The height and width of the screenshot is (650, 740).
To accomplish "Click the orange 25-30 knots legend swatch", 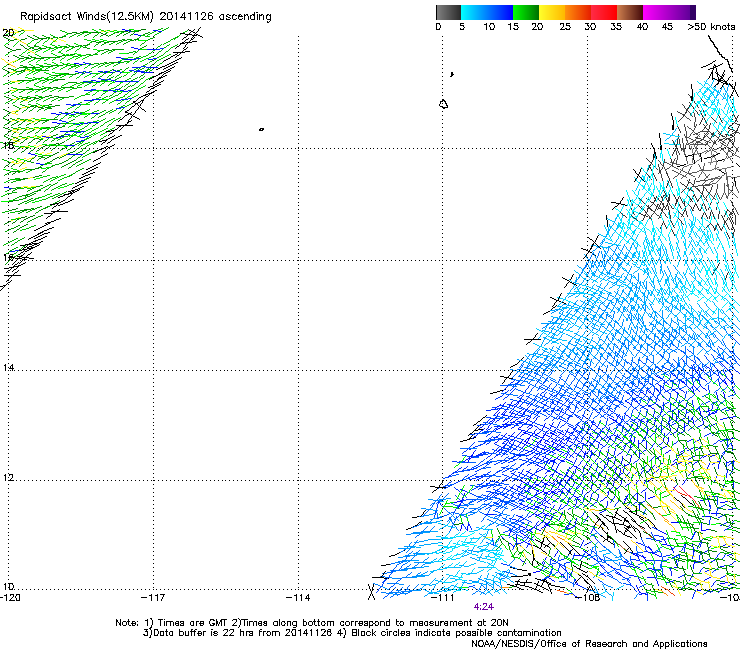I will click(x=578, y=12).
